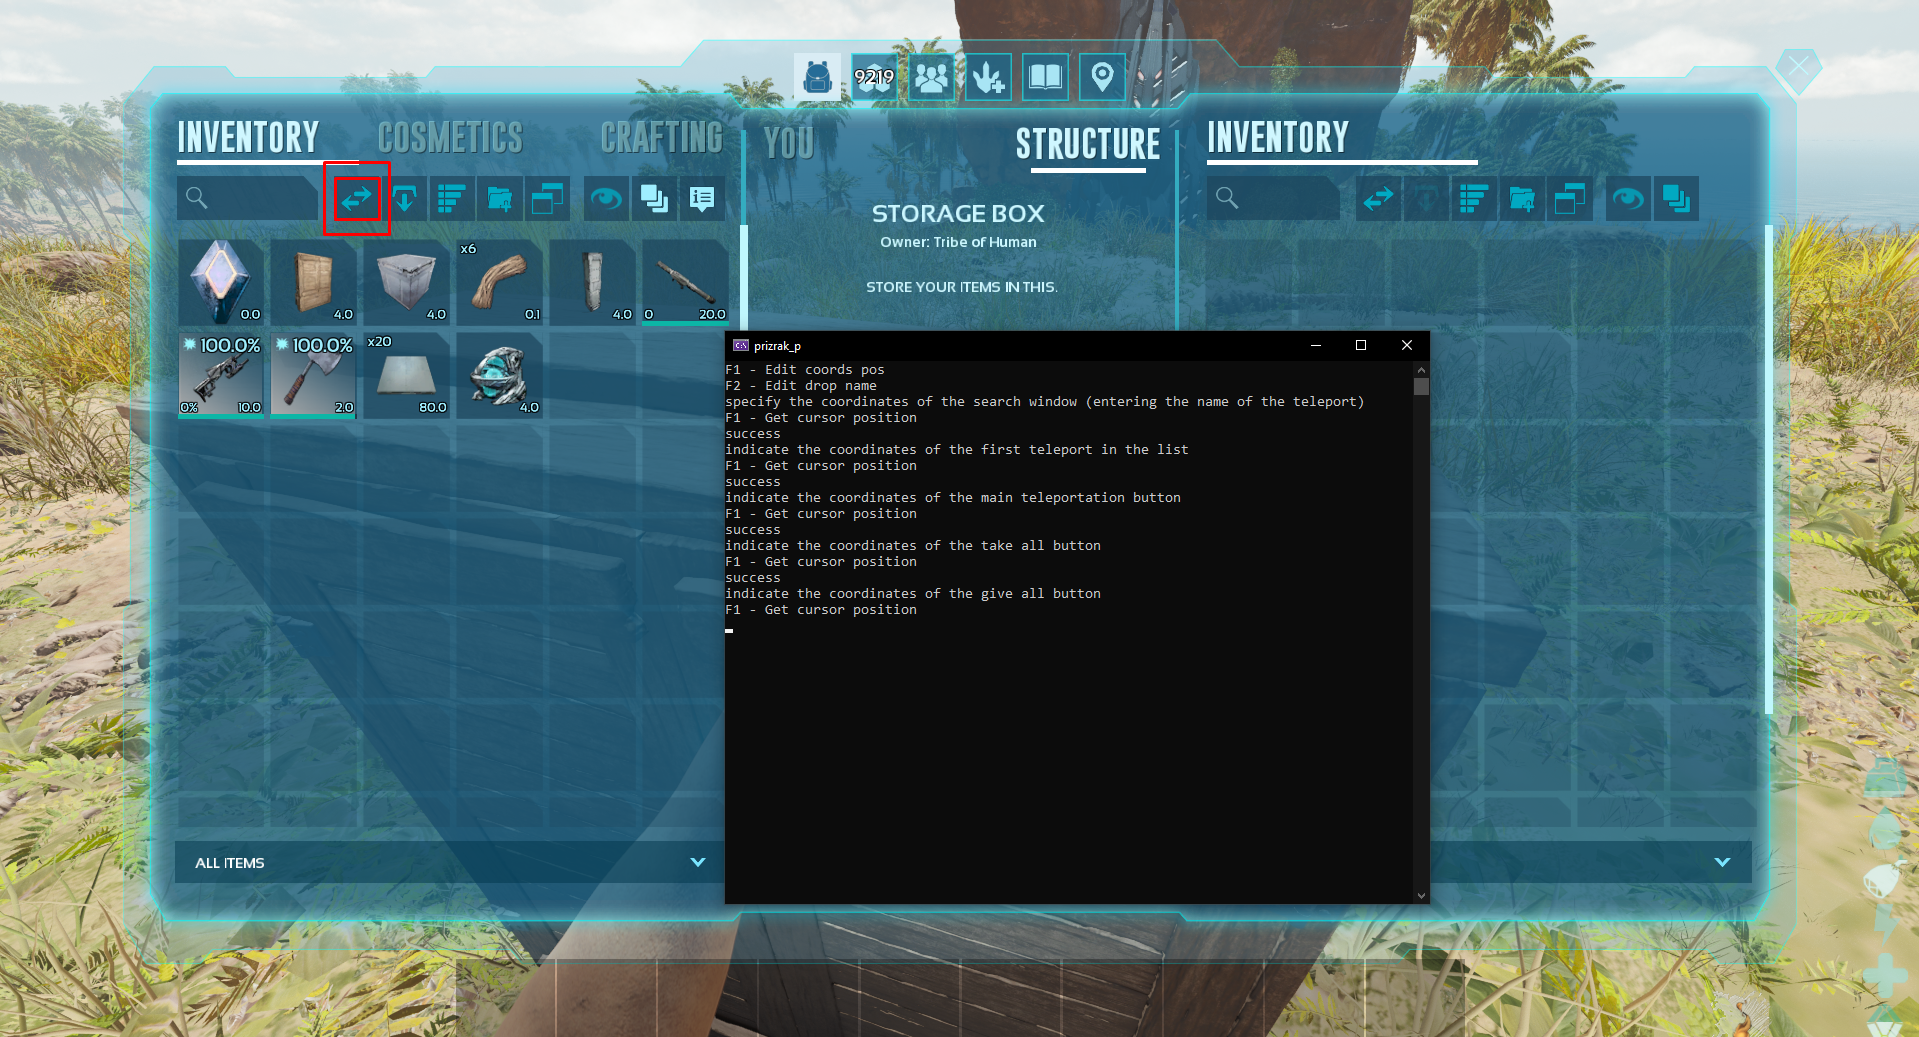This screenshot has width=1919, height=1037.
Task: Click the left inventory transfer-all arrows icon
Action: tap(356, 199)
